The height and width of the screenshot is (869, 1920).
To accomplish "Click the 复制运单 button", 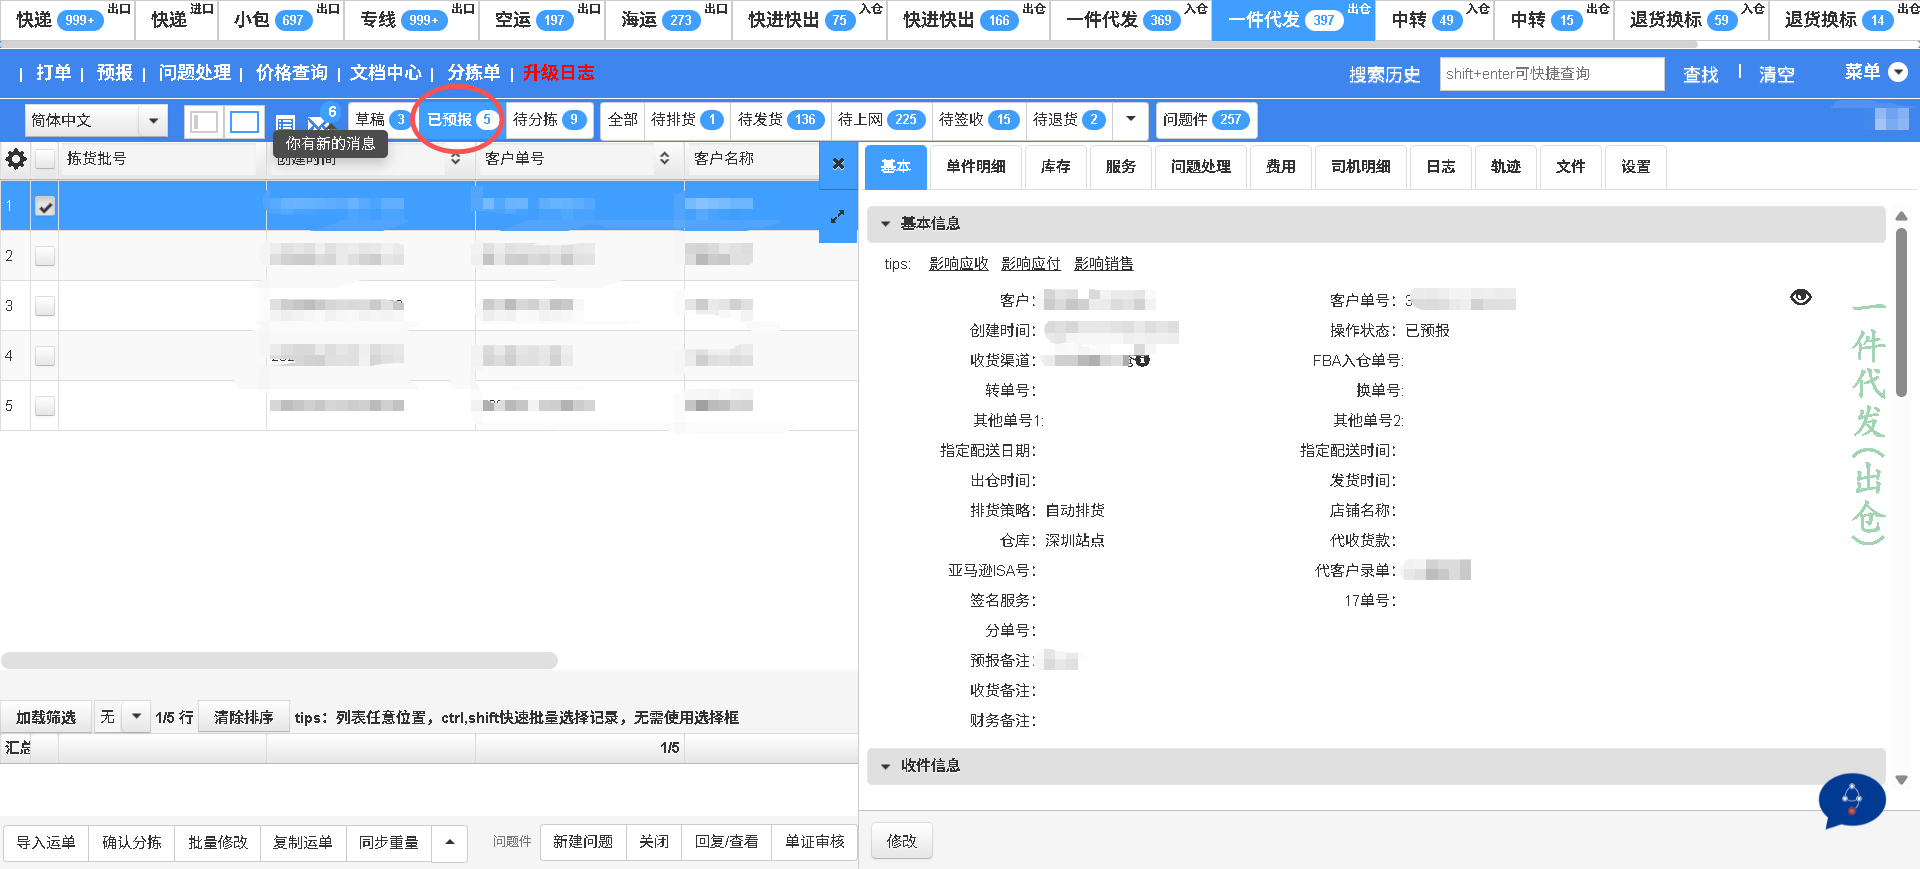I will tap(303, 842).
